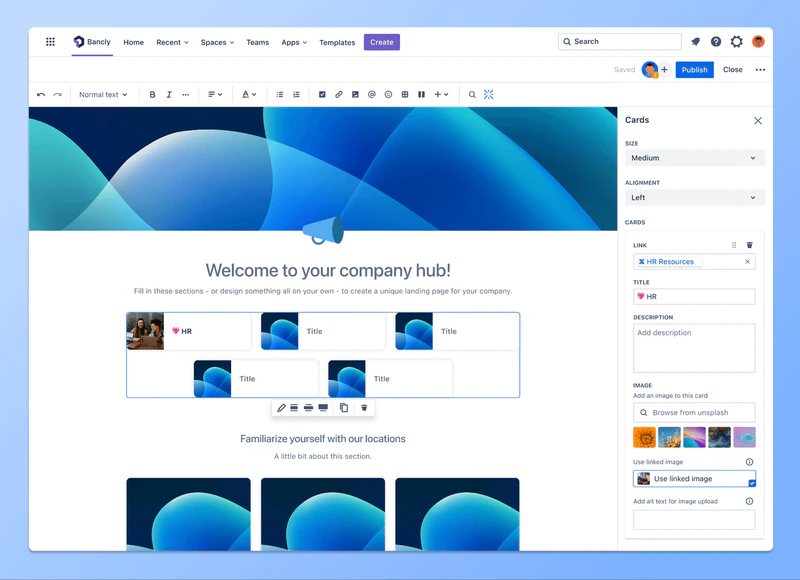Insert an action item checkbox
The image size is (800, 580).
coord(322,94)
